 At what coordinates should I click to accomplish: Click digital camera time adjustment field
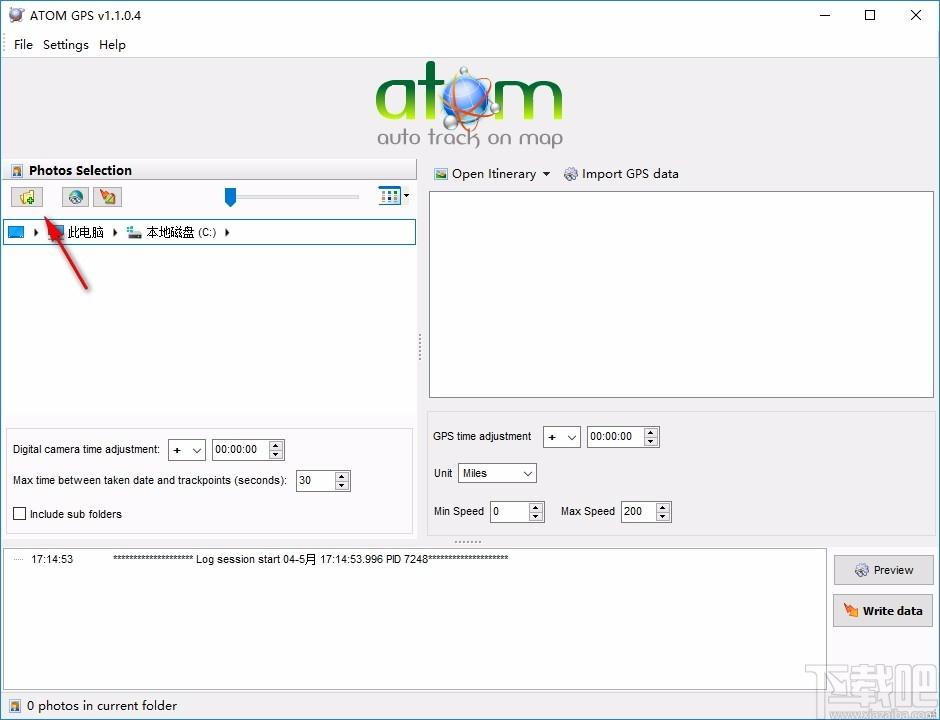[240, 450]
